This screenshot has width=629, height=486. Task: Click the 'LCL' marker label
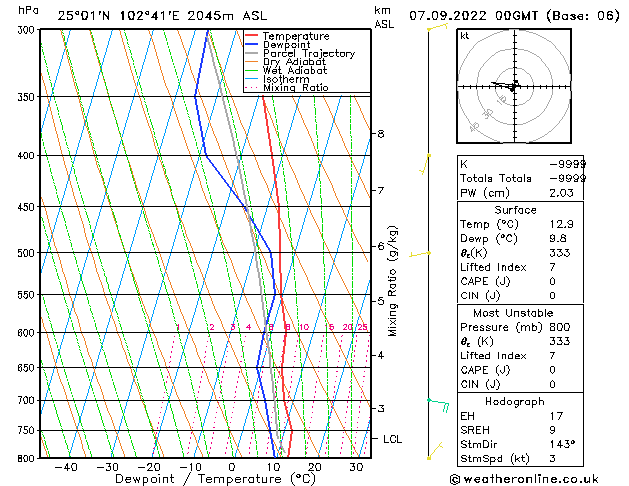click(392, 439)
